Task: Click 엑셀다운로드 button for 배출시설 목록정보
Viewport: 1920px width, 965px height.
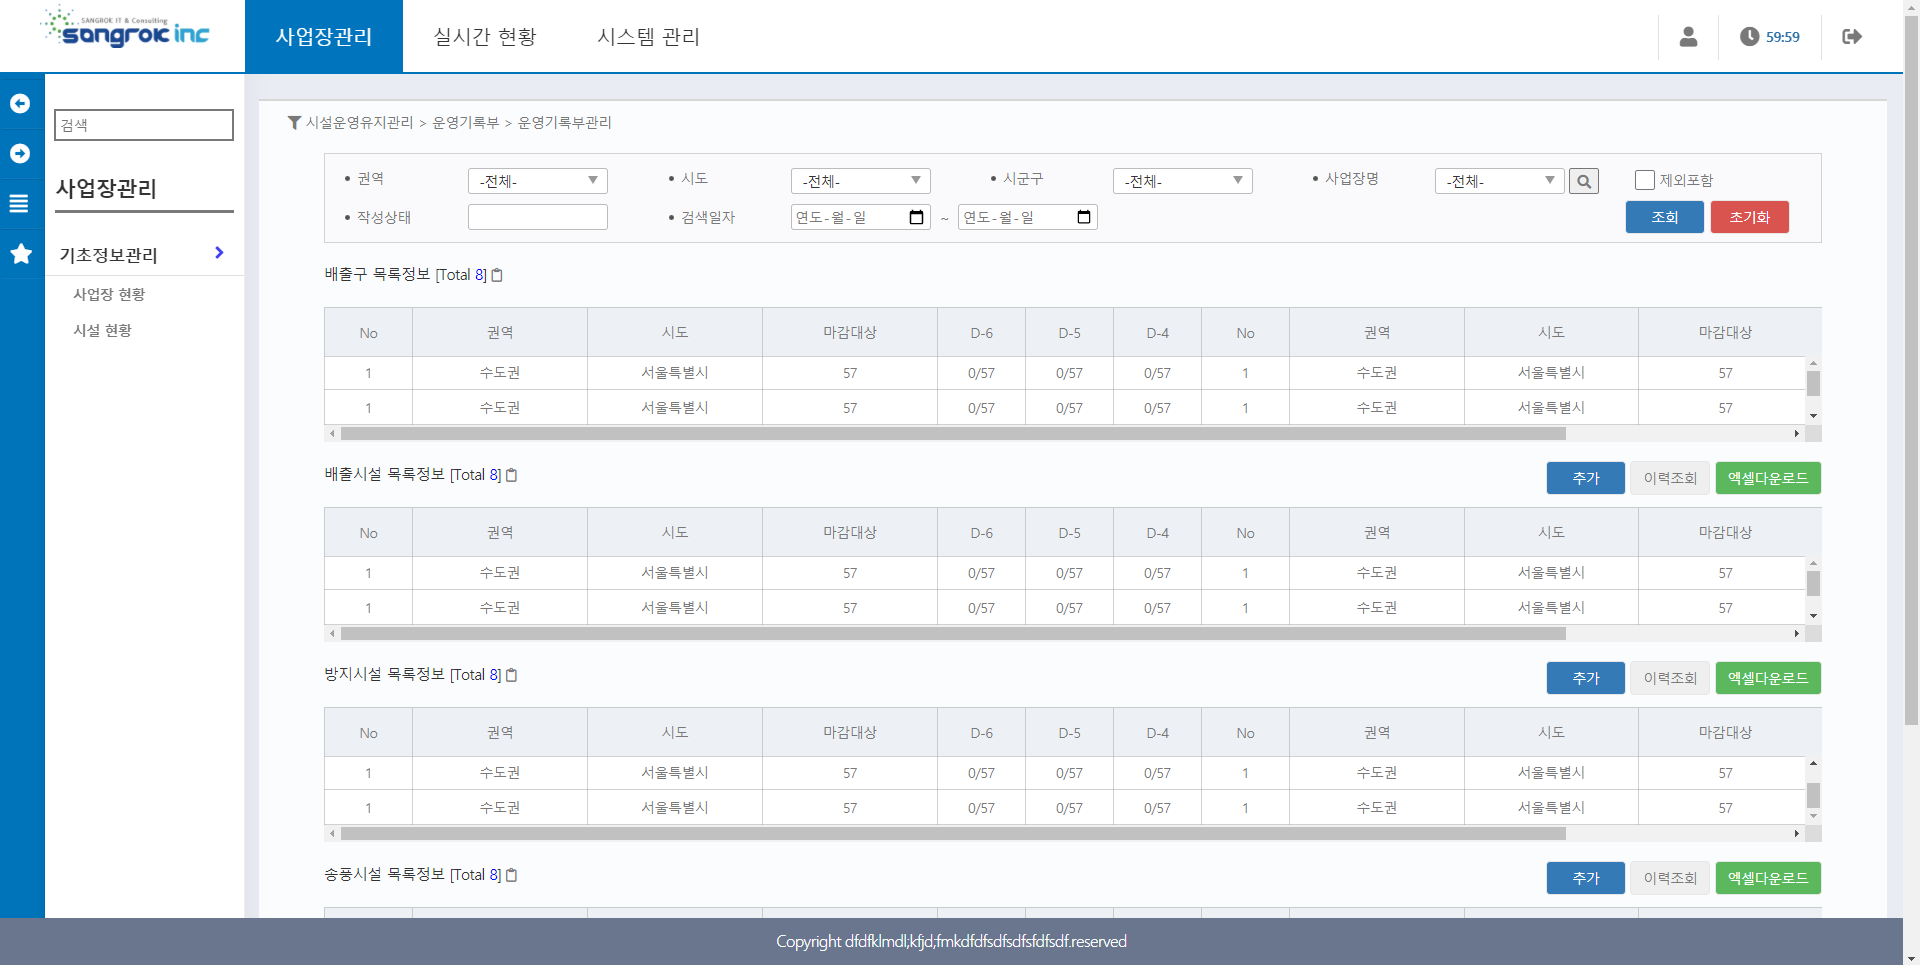Action: [1768, 478]
